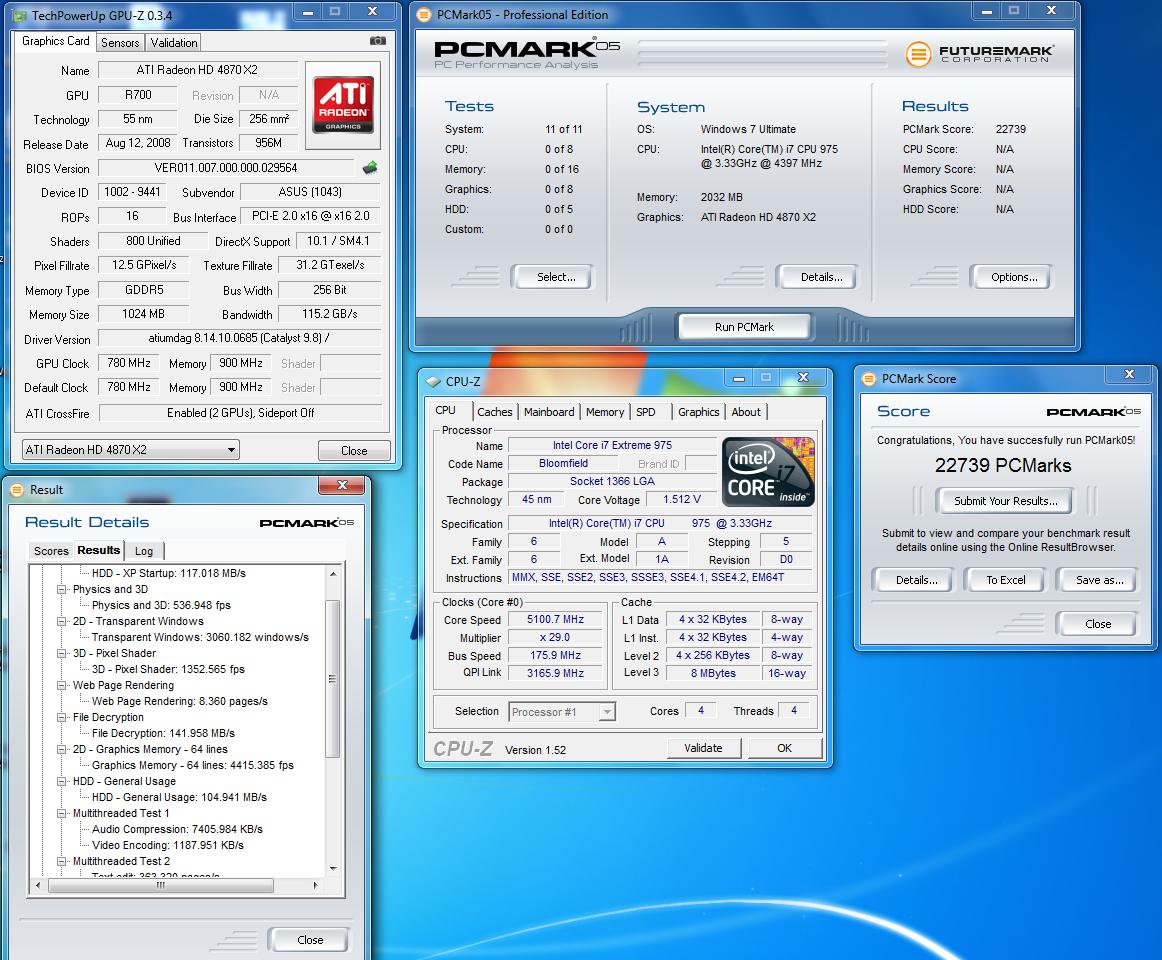Click the GPU Name field in GPU-Z
This screenshot has width=1162, height=960.
tap(198, 70)
